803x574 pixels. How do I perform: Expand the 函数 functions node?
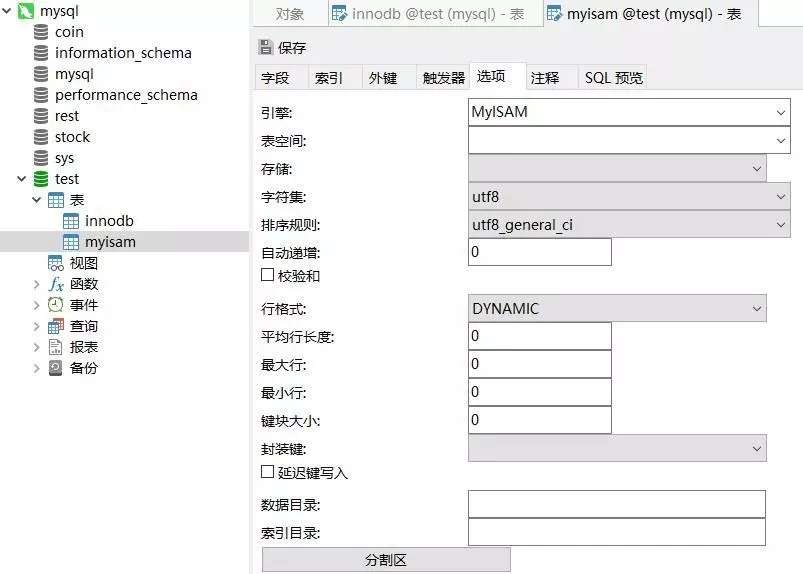coord(36,284)
